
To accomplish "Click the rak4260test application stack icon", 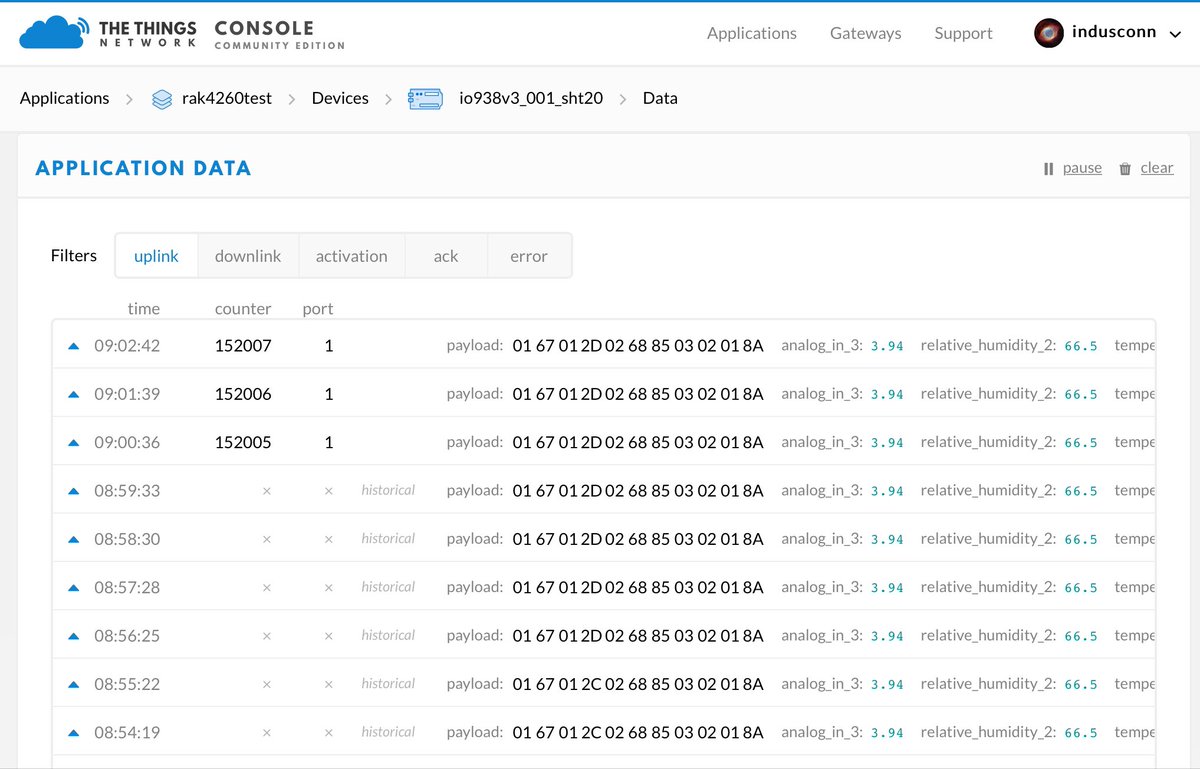I will (162, 99).
